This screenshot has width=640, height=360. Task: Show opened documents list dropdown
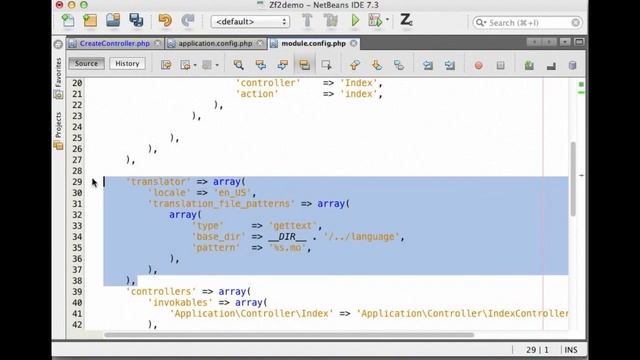pos(565,42)
